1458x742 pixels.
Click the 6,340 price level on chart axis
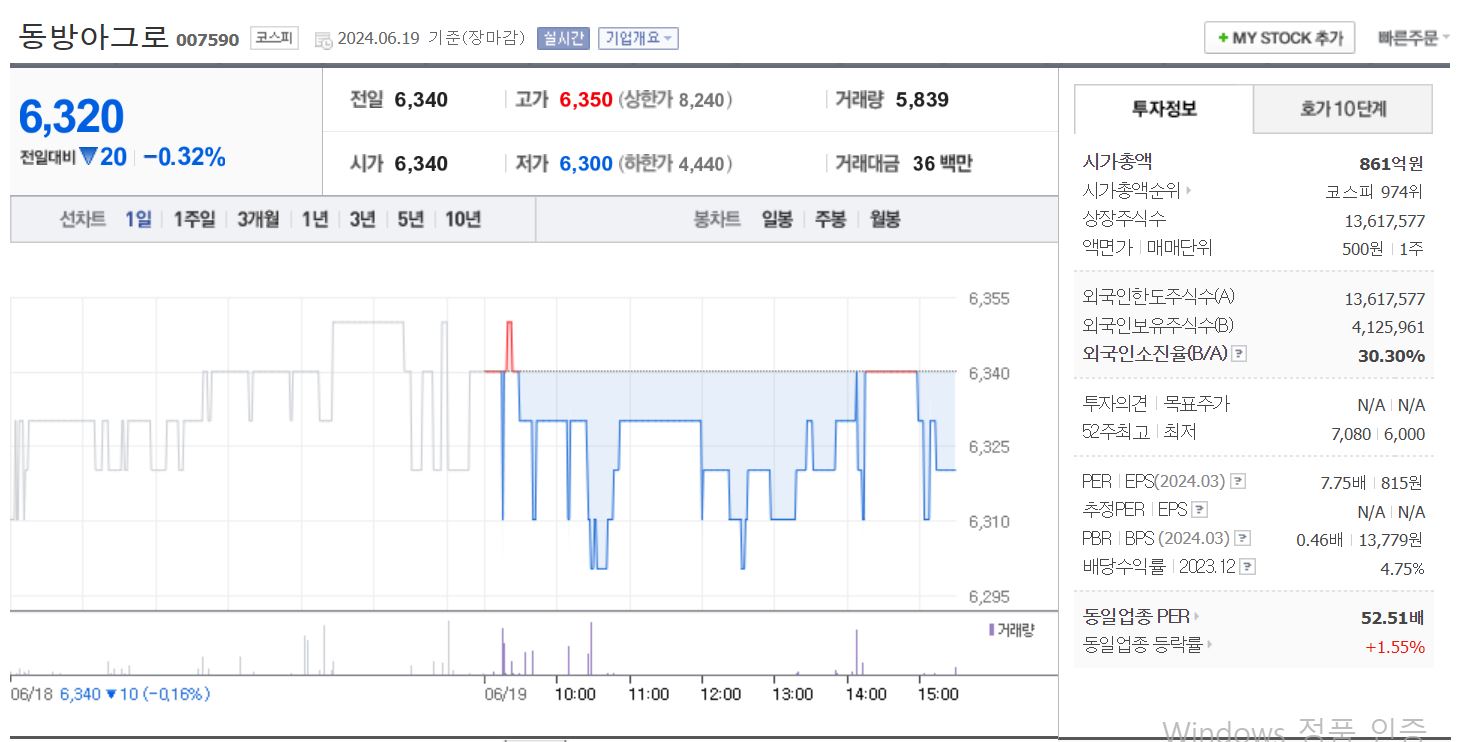(x=989, y=373)
